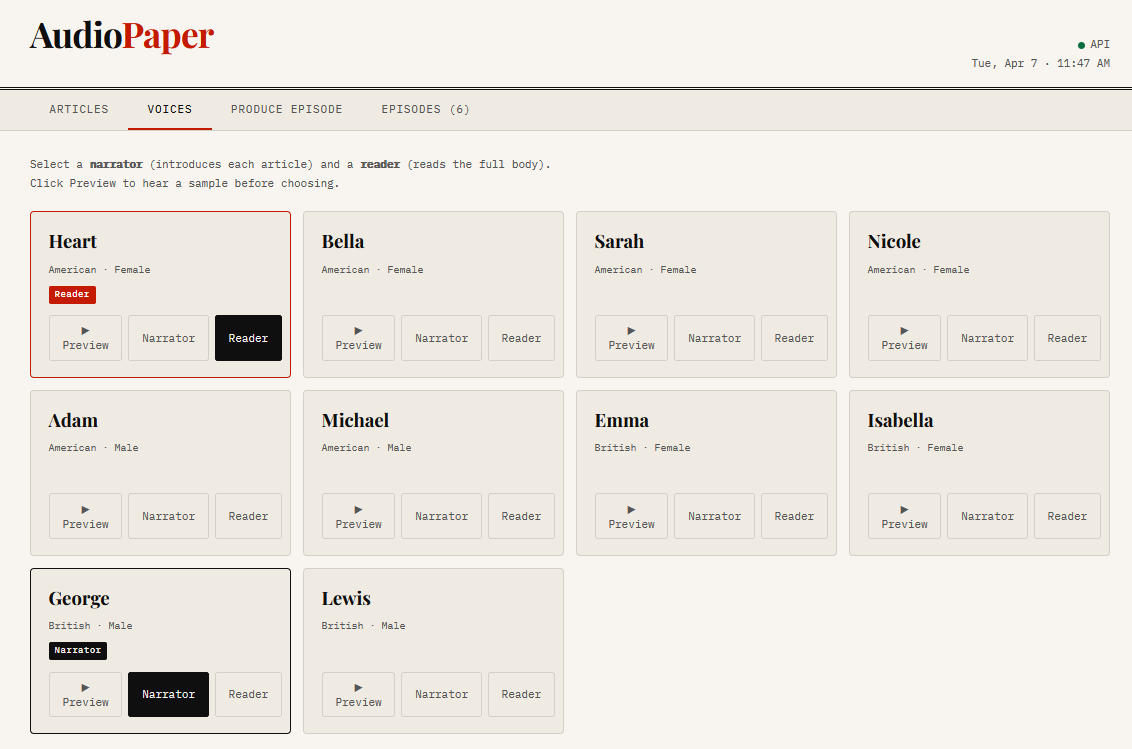Preview Sarah's American female voice
The width and height of the screenshot is (1132, 749).
[x=631, y=338]
